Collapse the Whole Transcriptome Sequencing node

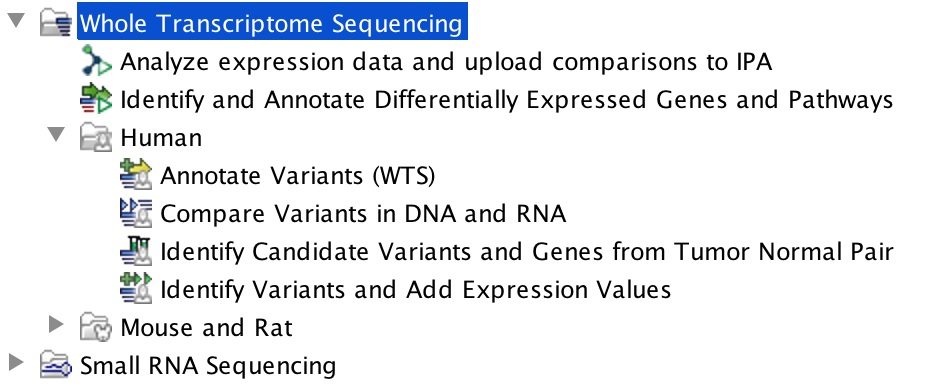pos(16,21)
